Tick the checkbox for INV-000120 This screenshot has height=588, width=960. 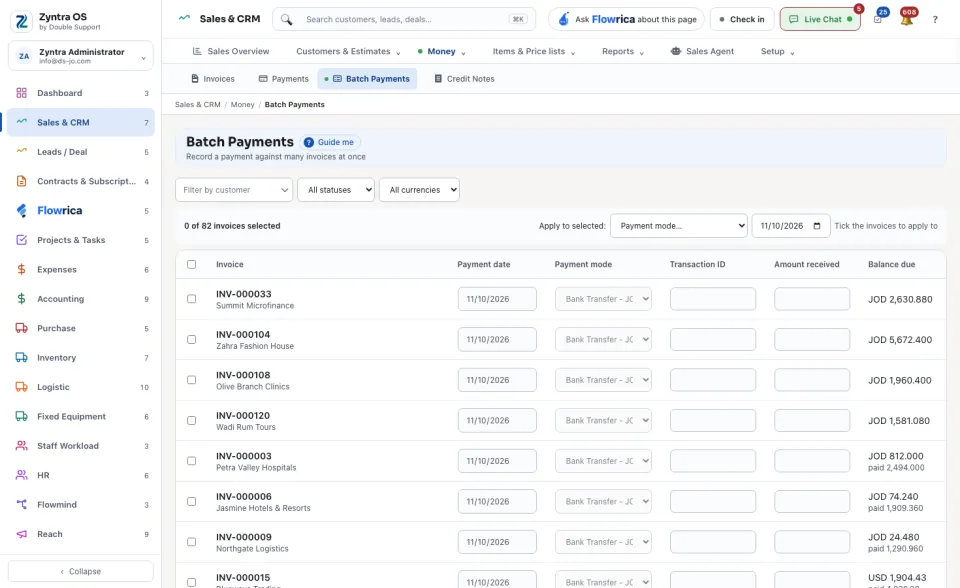pyautogui.click(x=192, y=420)
